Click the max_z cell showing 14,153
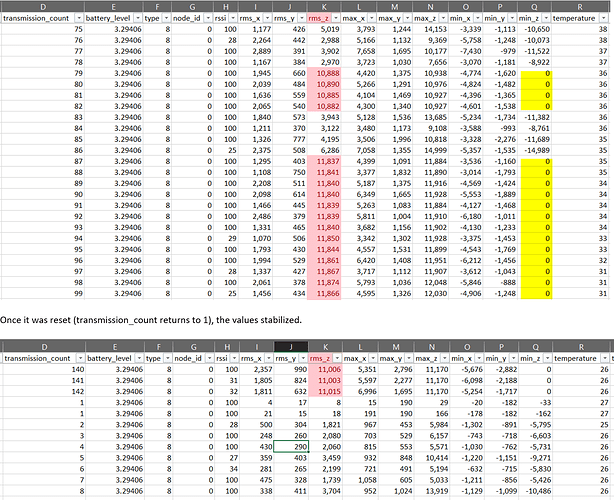The image size is (614, 500). tap(430, 29)
